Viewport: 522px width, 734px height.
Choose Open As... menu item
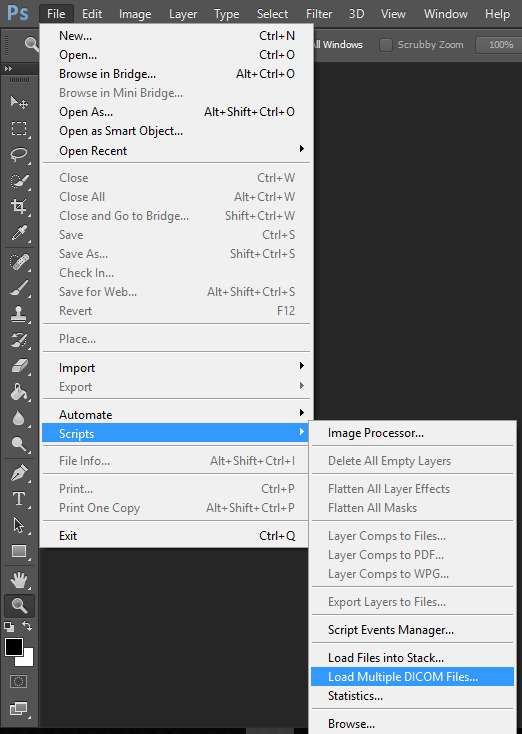tap(176, 112)
